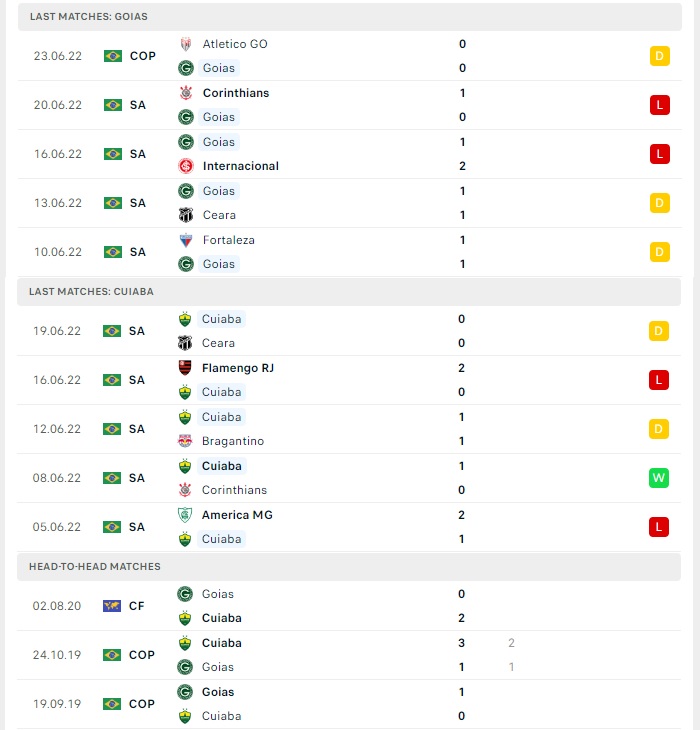
Task: Open the America MG team link
Action: coord(237,515)
